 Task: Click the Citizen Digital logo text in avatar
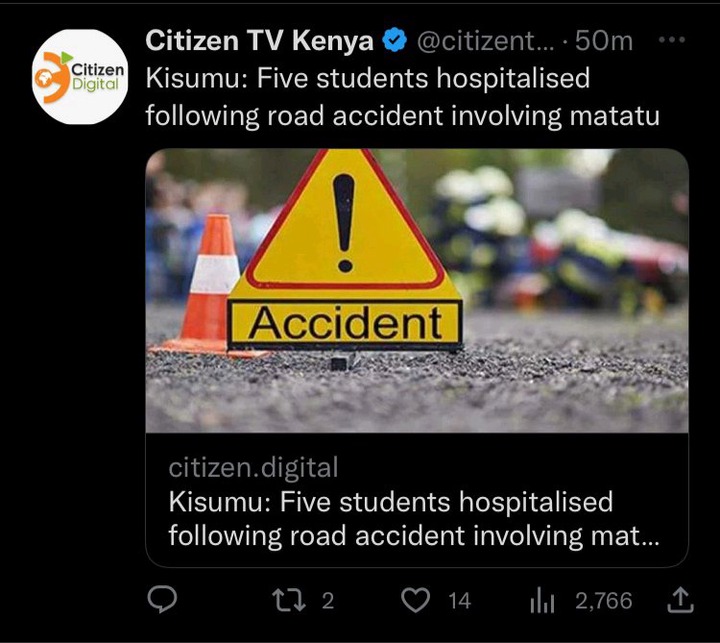(97, 76)
